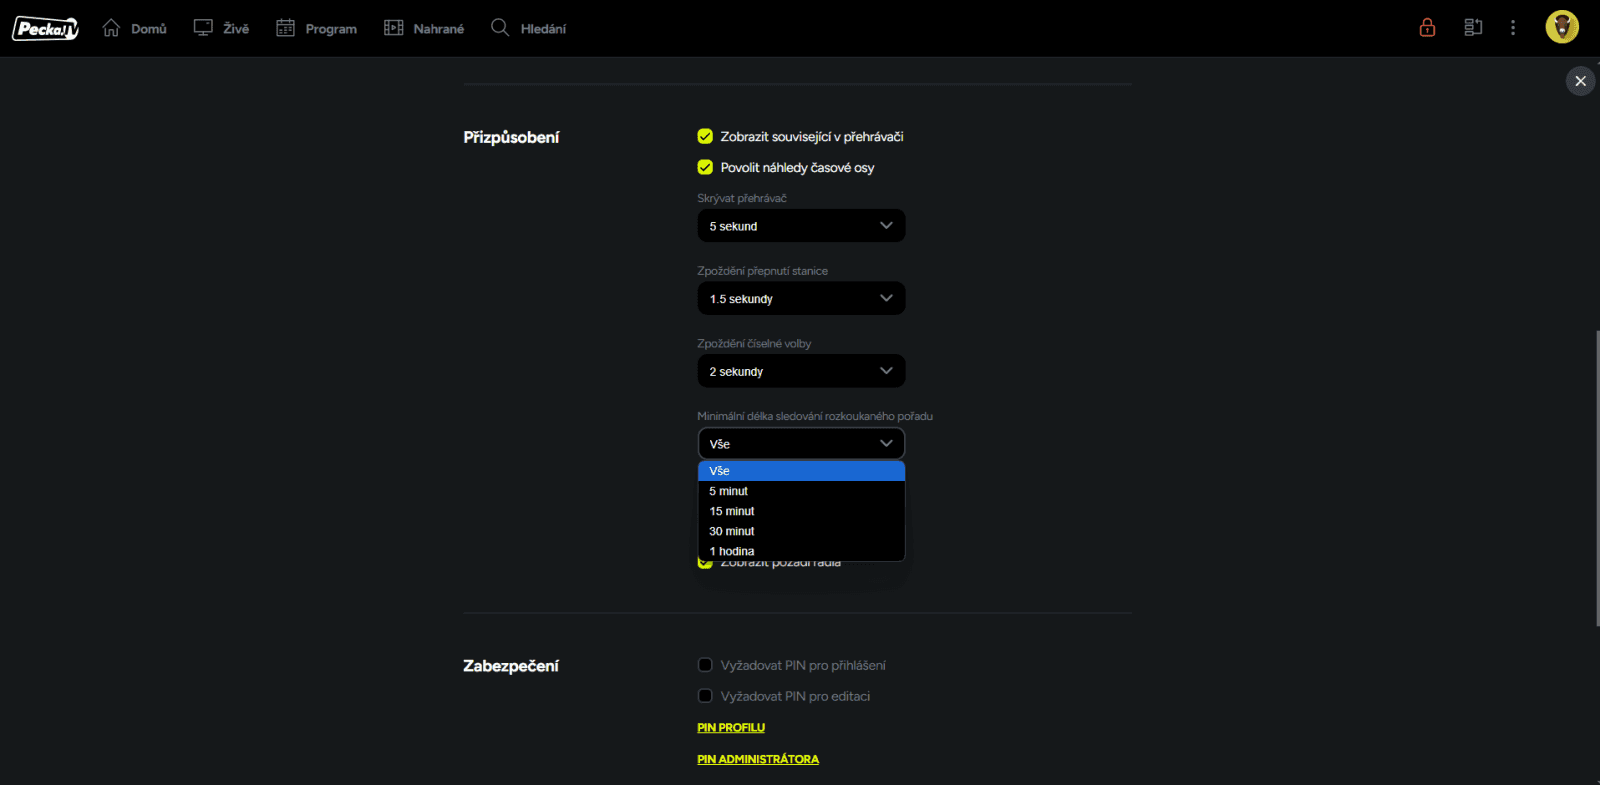This screenshot has width=1600, height=785.
Task: Go to the Živě live section
Action: (x=221, y=28)
